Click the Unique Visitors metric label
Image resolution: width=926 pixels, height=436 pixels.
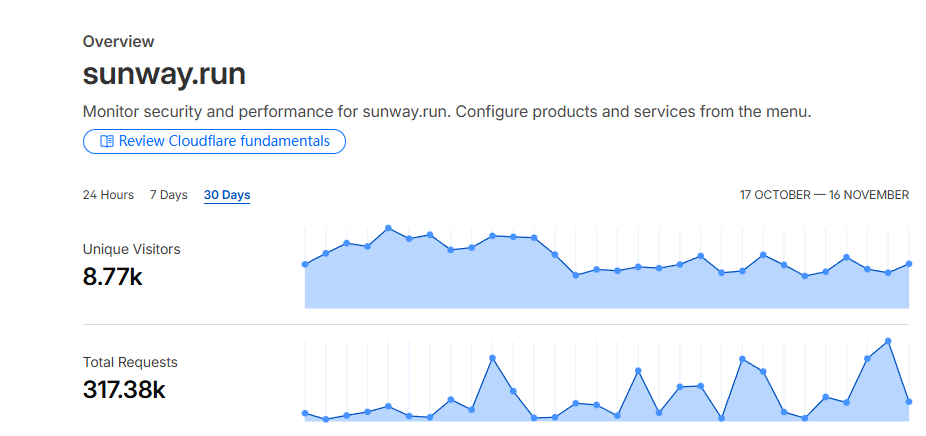coord(131,249)
